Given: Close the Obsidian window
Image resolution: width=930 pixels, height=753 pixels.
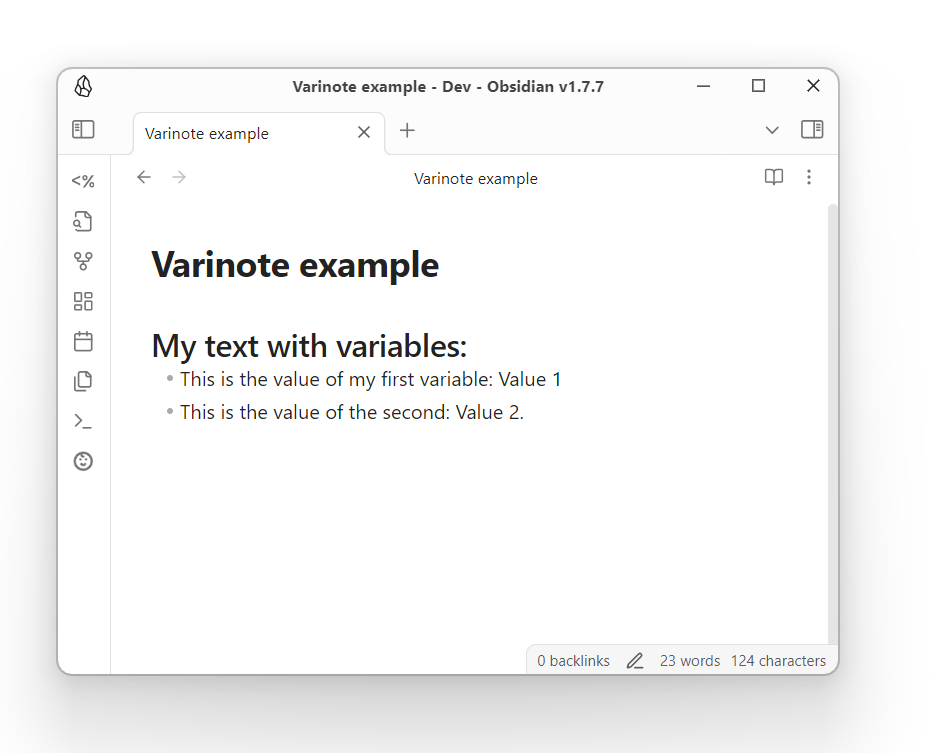Looking at the screenshot, I should tap(813, 86).
